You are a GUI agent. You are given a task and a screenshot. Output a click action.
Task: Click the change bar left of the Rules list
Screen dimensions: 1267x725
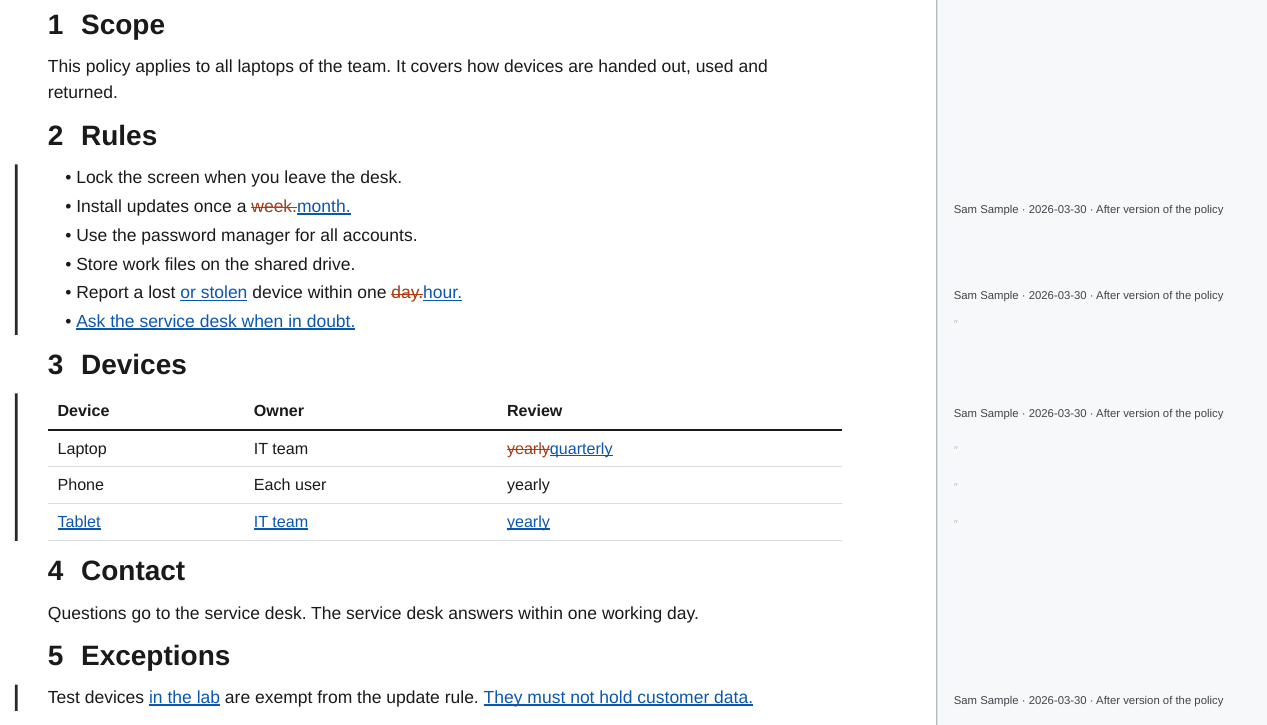coord(16,249)
